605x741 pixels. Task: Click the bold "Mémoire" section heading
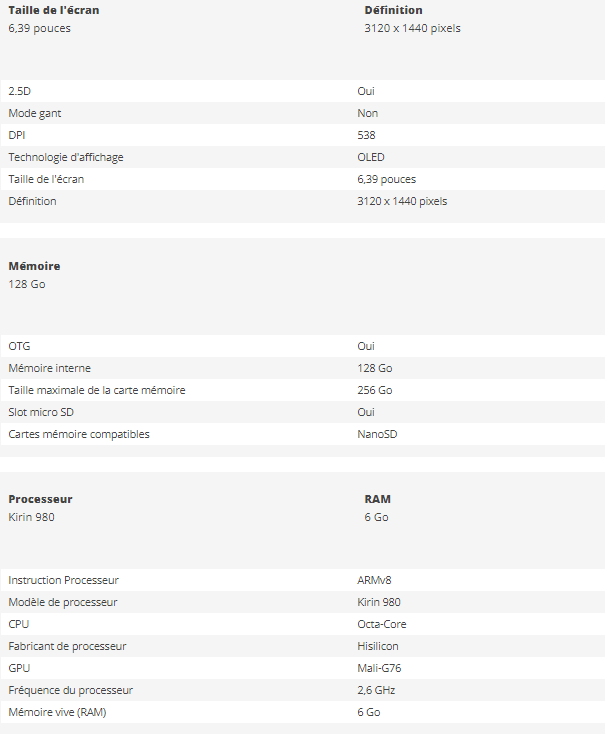[34, 266]
